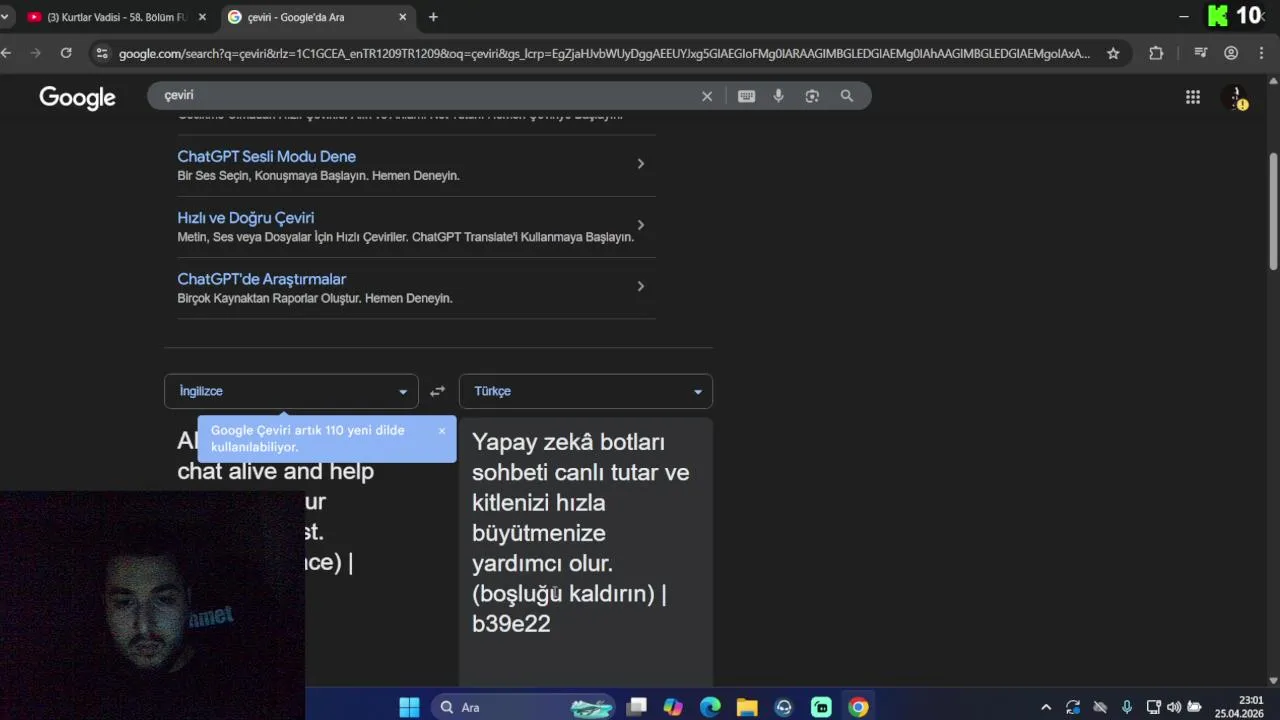Click text "Bir Ses Seçin, Konuşmaya Başlayın. Hemen Deneyin."
The image size is (1280, 720).
coord(318,176)
